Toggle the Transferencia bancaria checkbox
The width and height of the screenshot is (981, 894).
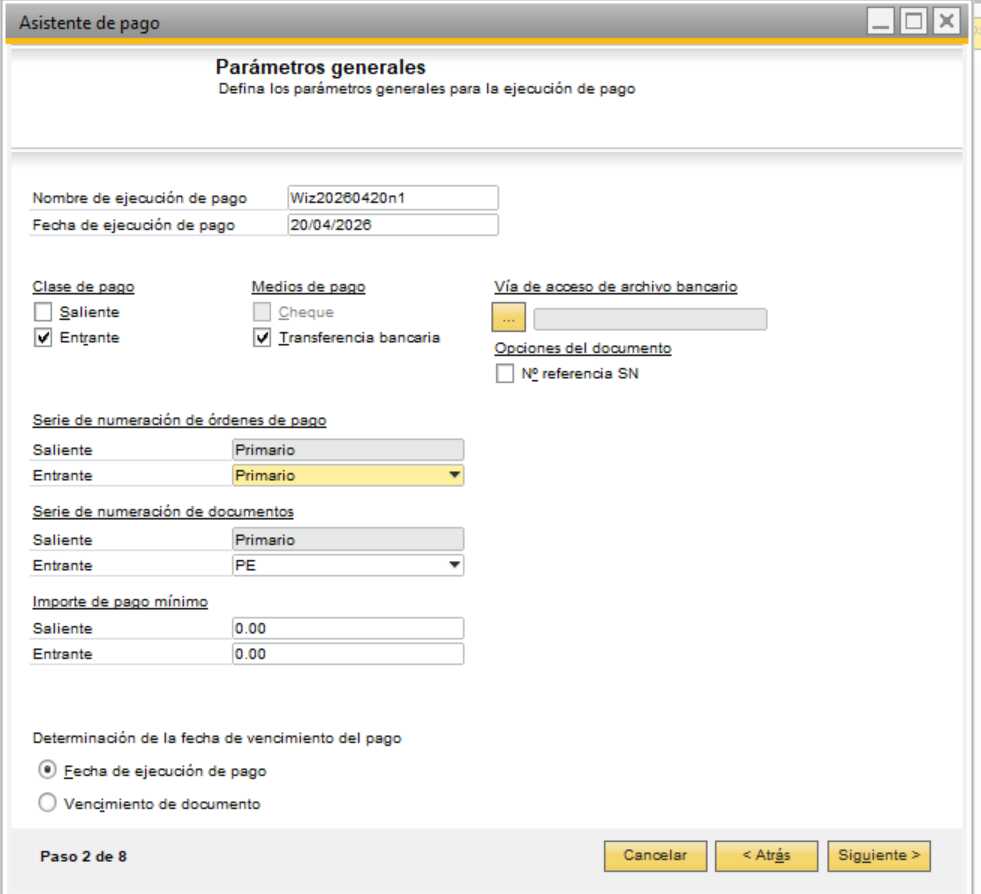[262, 338]
